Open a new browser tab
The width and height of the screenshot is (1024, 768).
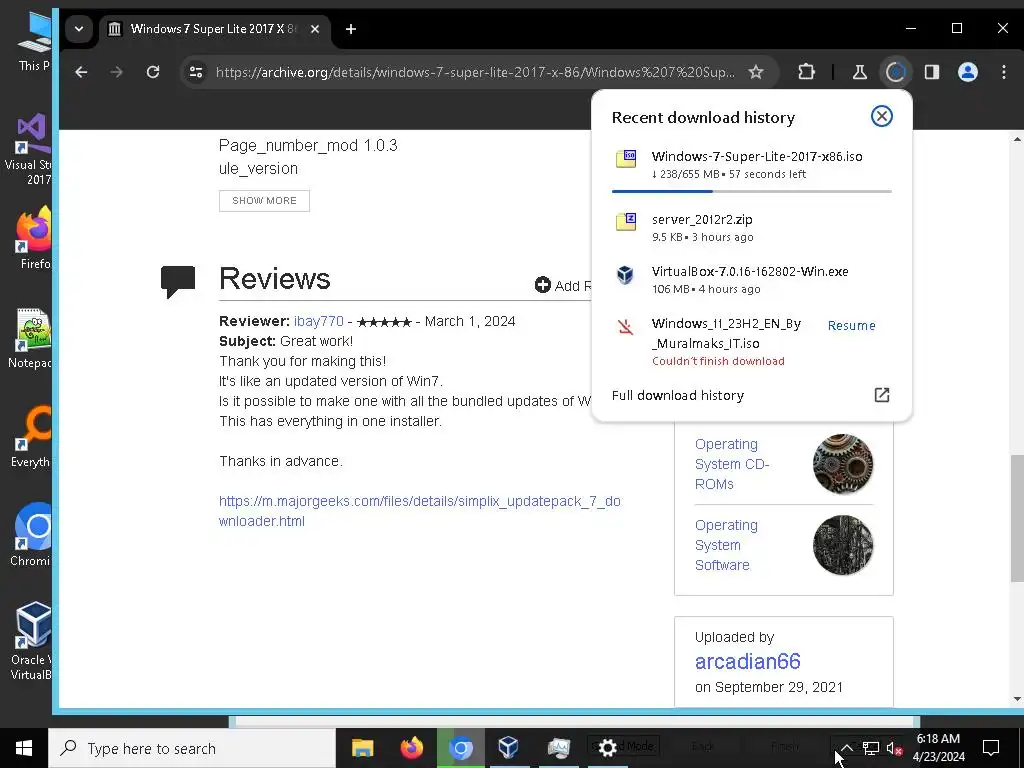click(351, 29)
